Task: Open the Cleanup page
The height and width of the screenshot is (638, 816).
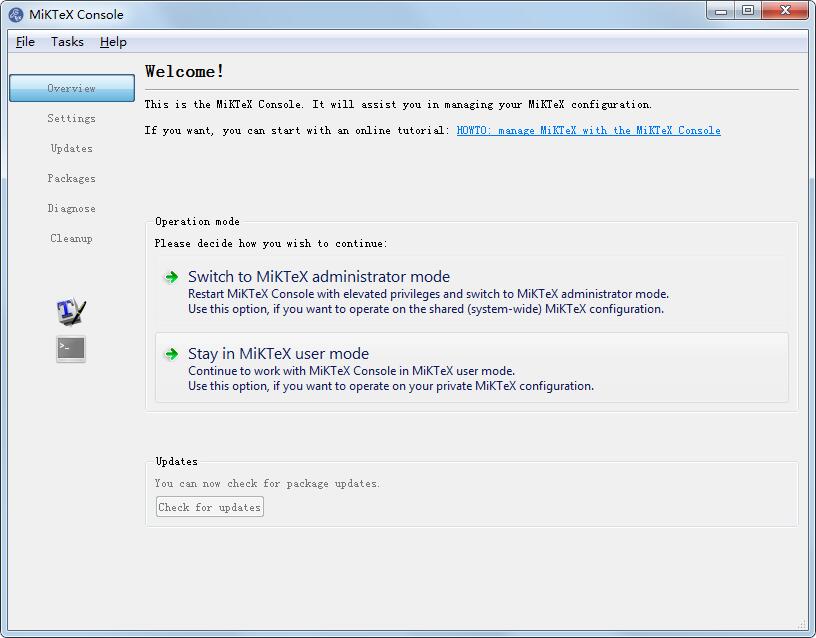Action: click(72, 238)
